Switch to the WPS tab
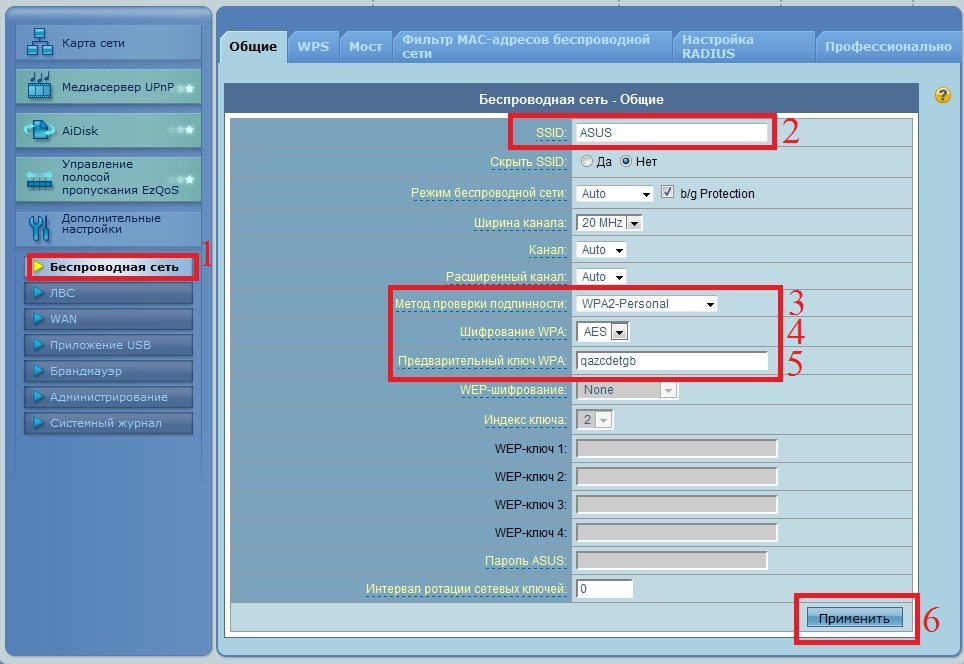Viewport: 964px width, 664px height. pos(313,47)
